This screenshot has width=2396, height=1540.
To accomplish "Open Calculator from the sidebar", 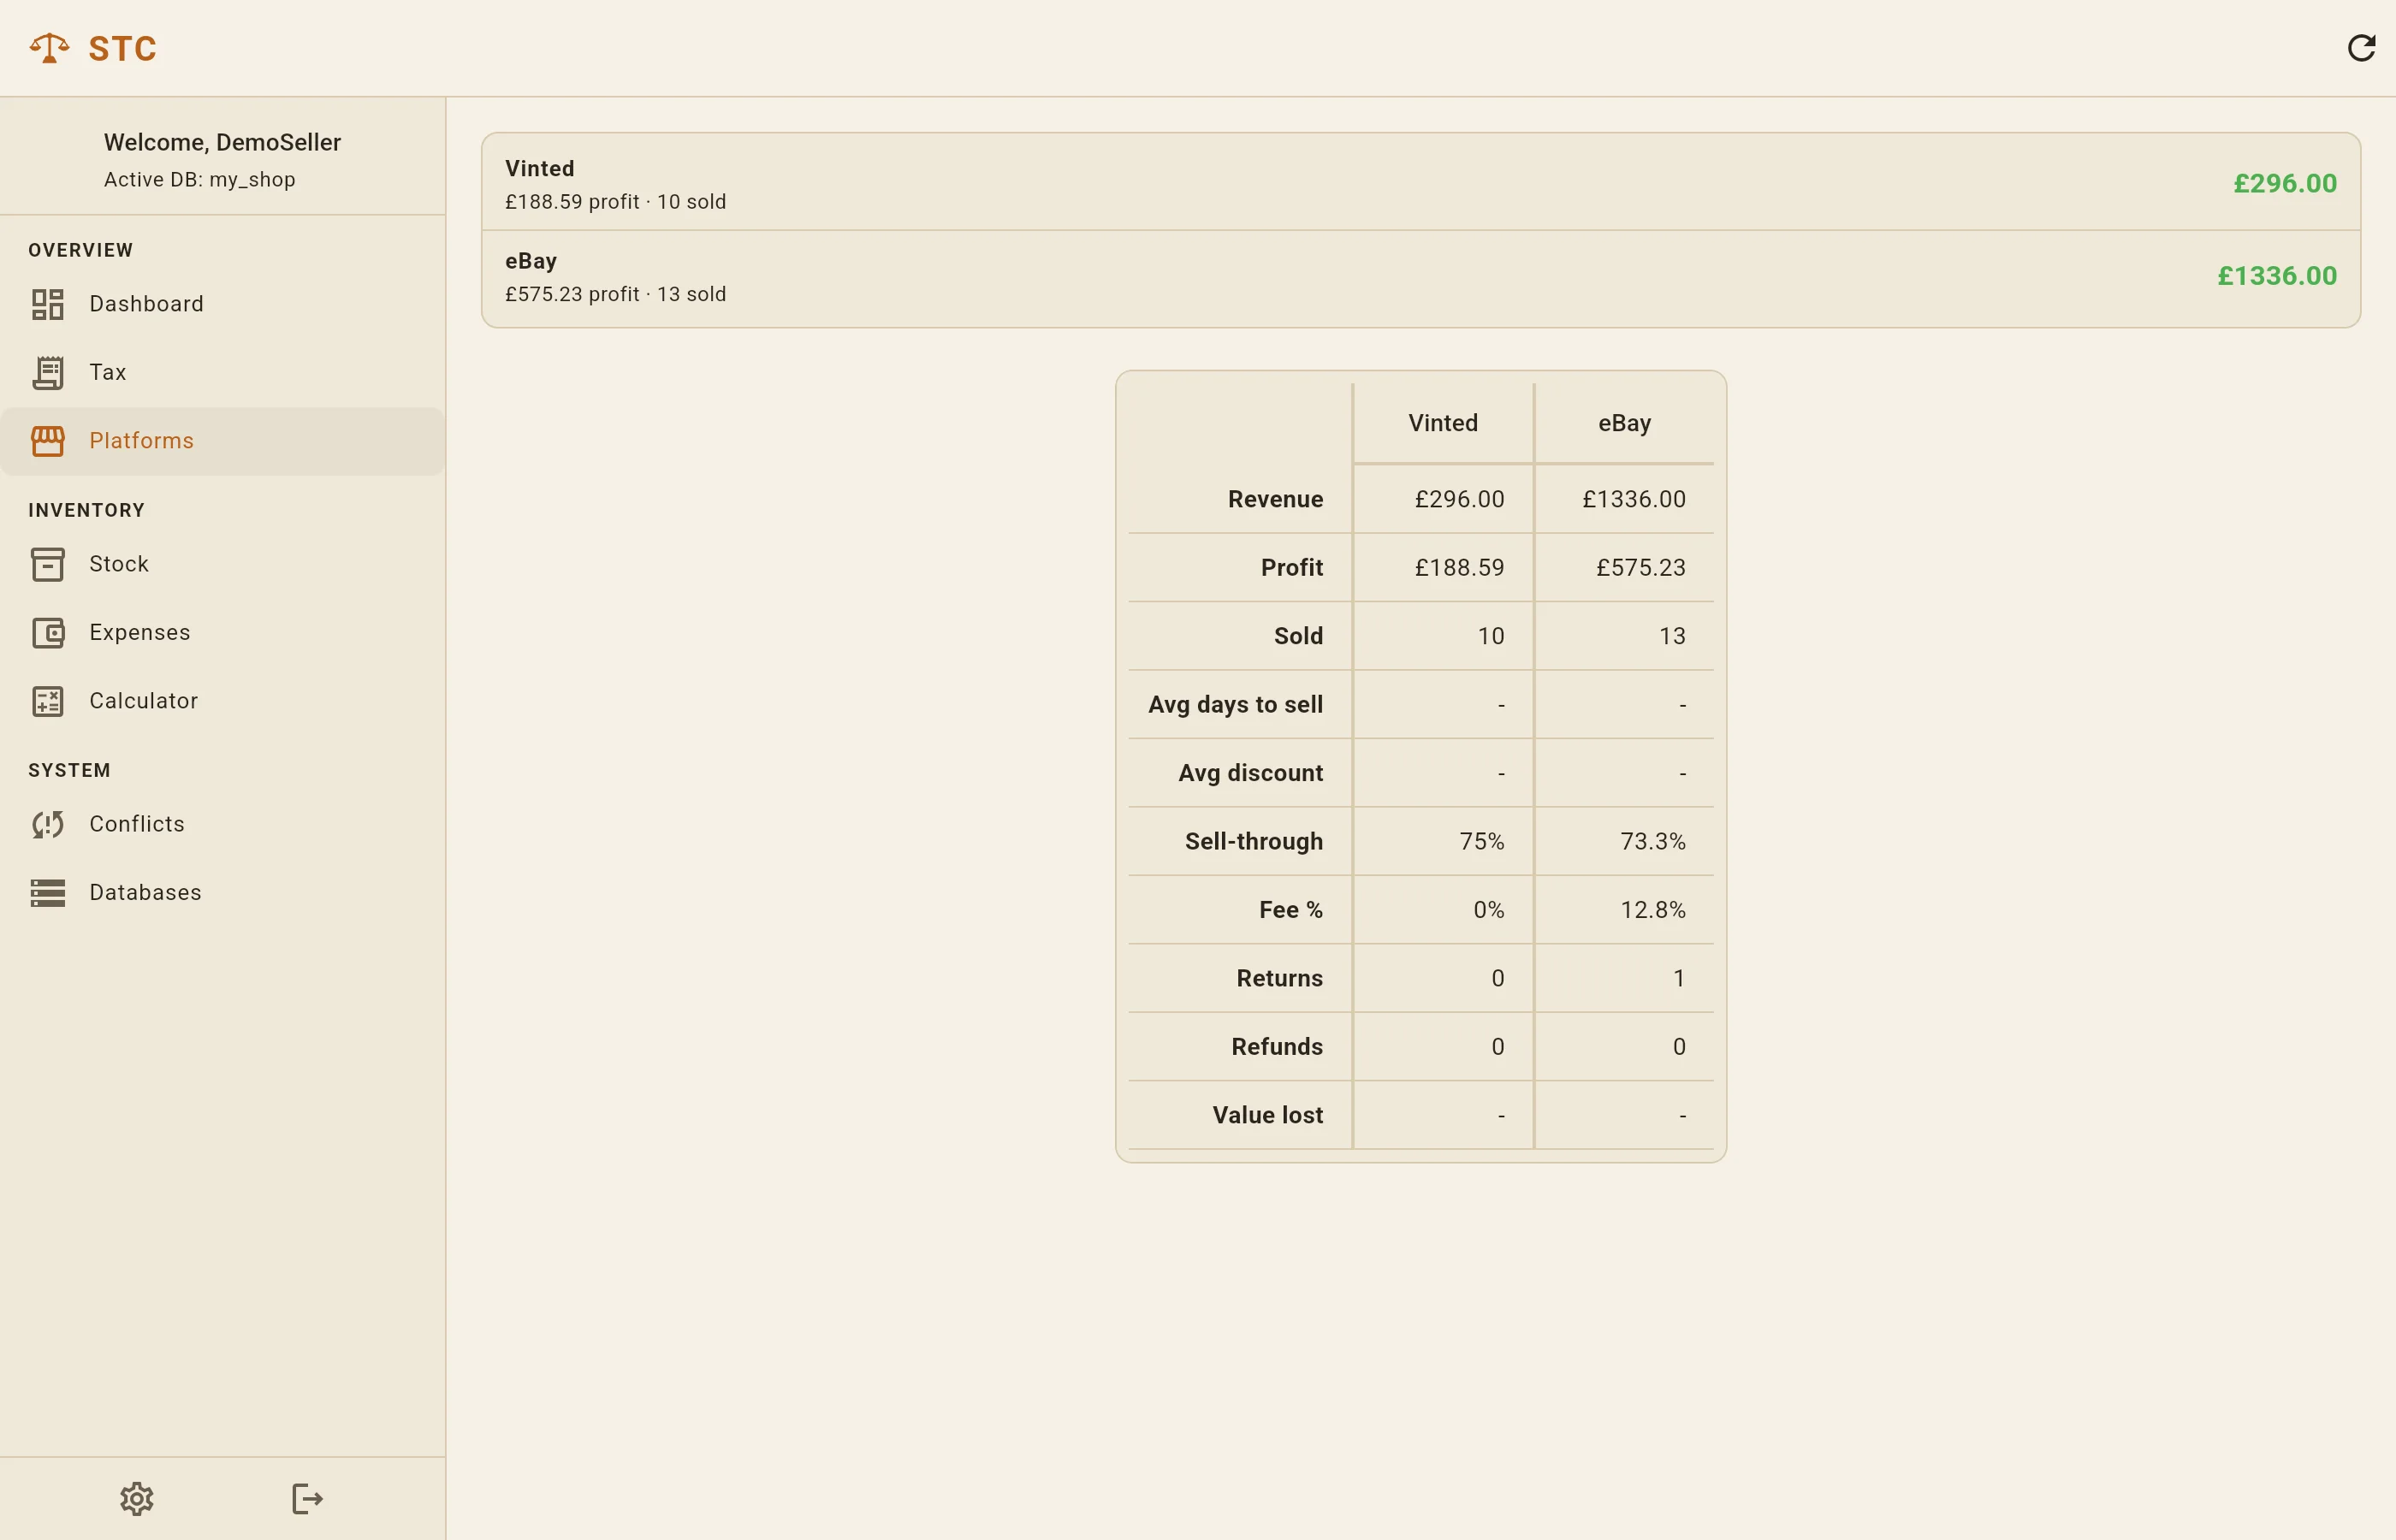I will [x=223, y=701].
